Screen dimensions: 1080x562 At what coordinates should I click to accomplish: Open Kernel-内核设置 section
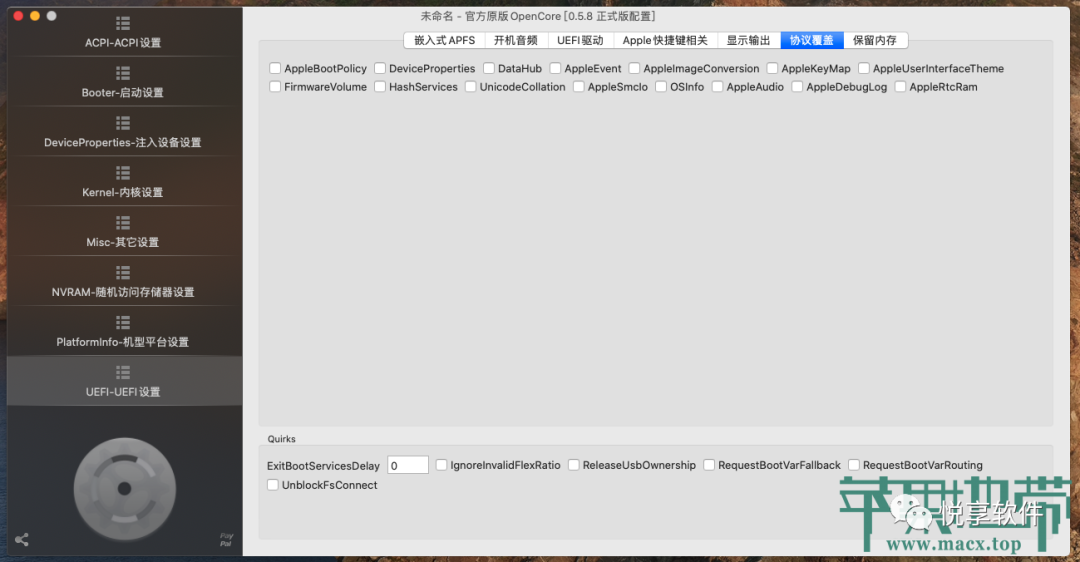[123, 192]
